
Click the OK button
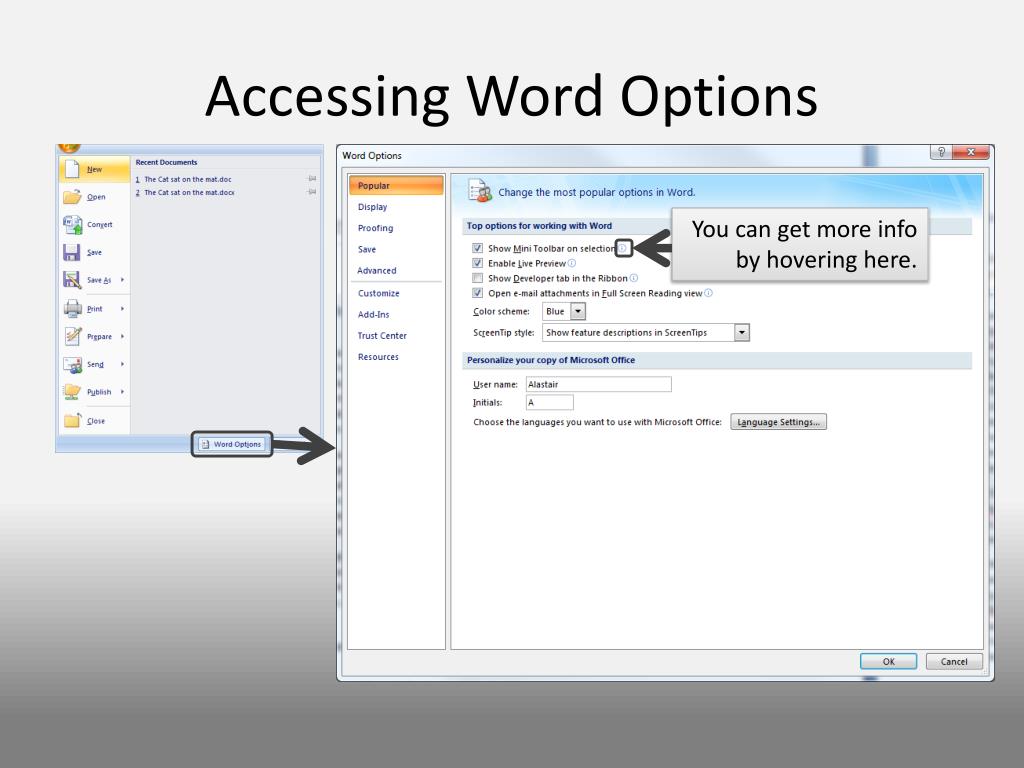(888, 662)
